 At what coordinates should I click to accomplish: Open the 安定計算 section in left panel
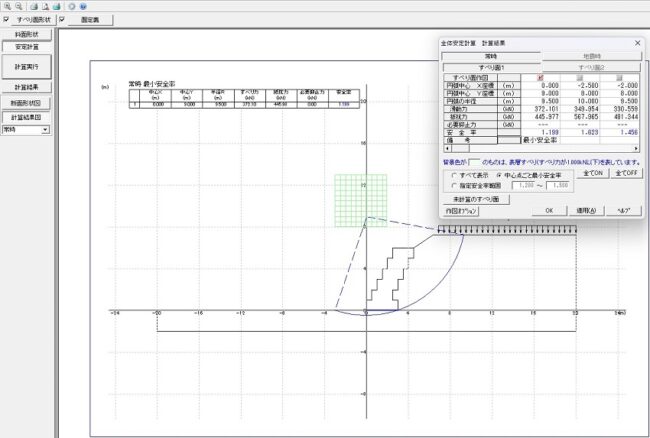27,47
